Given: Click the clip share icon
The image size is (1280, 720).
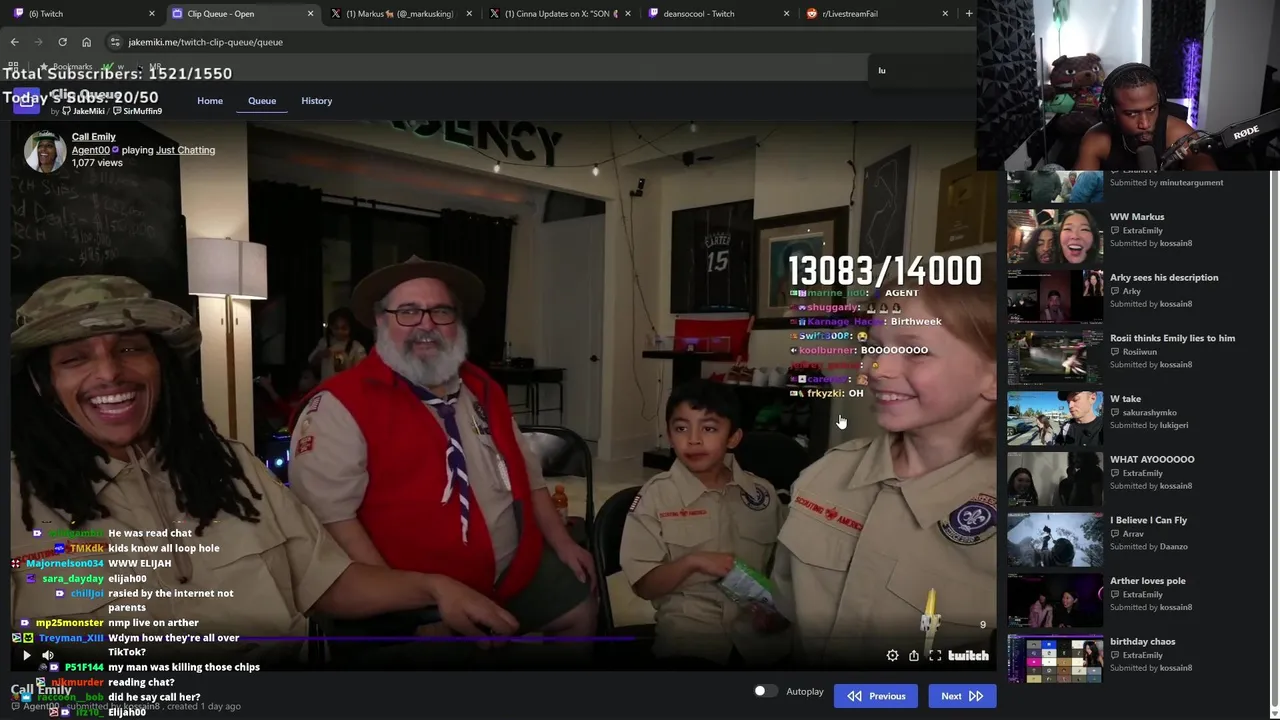Looking at the screenshot, I should 914,656.
